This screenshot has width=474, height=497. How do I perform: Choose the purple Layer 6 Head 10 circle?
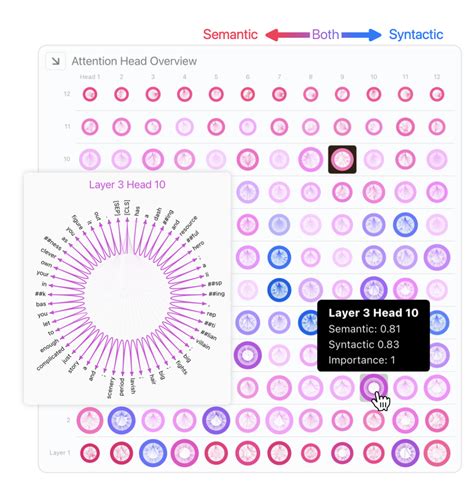click(x=374, y=290)
